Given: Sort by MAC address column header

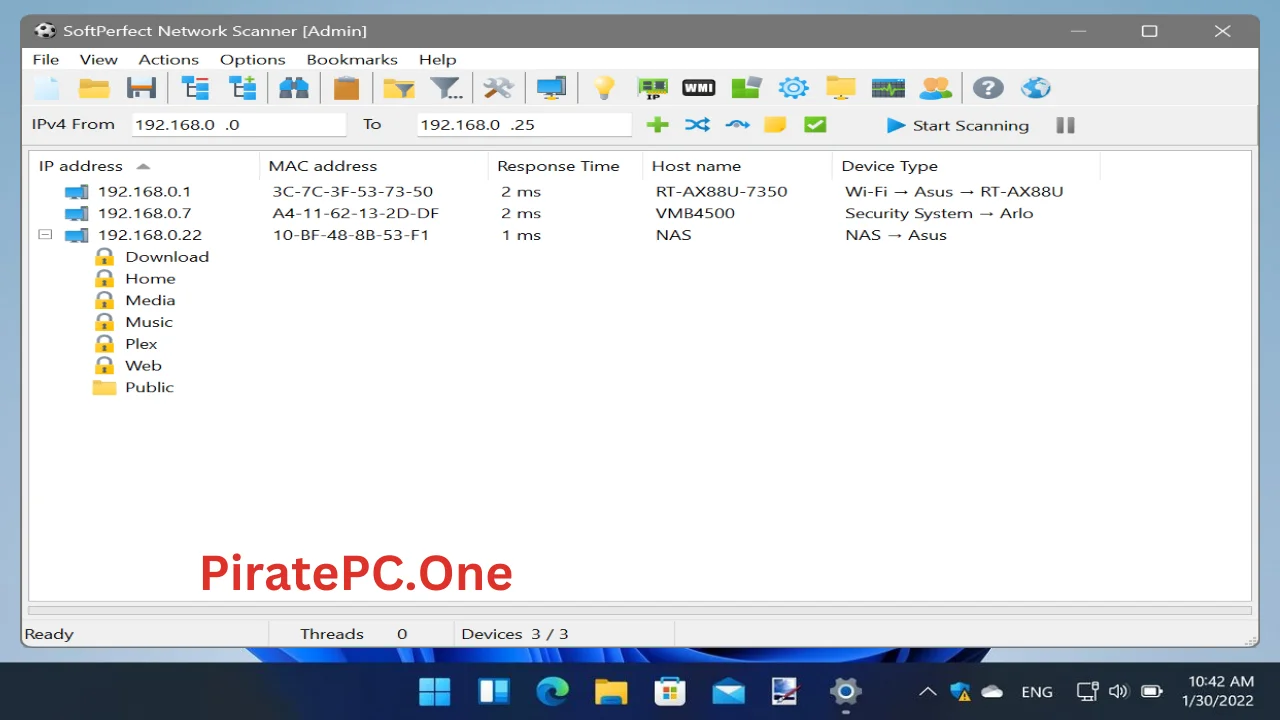Looking at the screenshot, I should coord(374,166).
